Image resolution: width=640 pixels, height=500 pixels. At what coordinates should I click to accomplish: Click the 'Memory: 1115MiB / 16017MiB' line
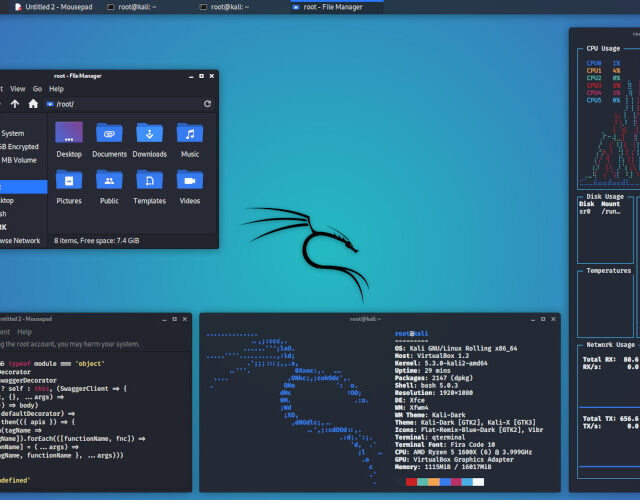pyautogui.click(x=443, y=467)
